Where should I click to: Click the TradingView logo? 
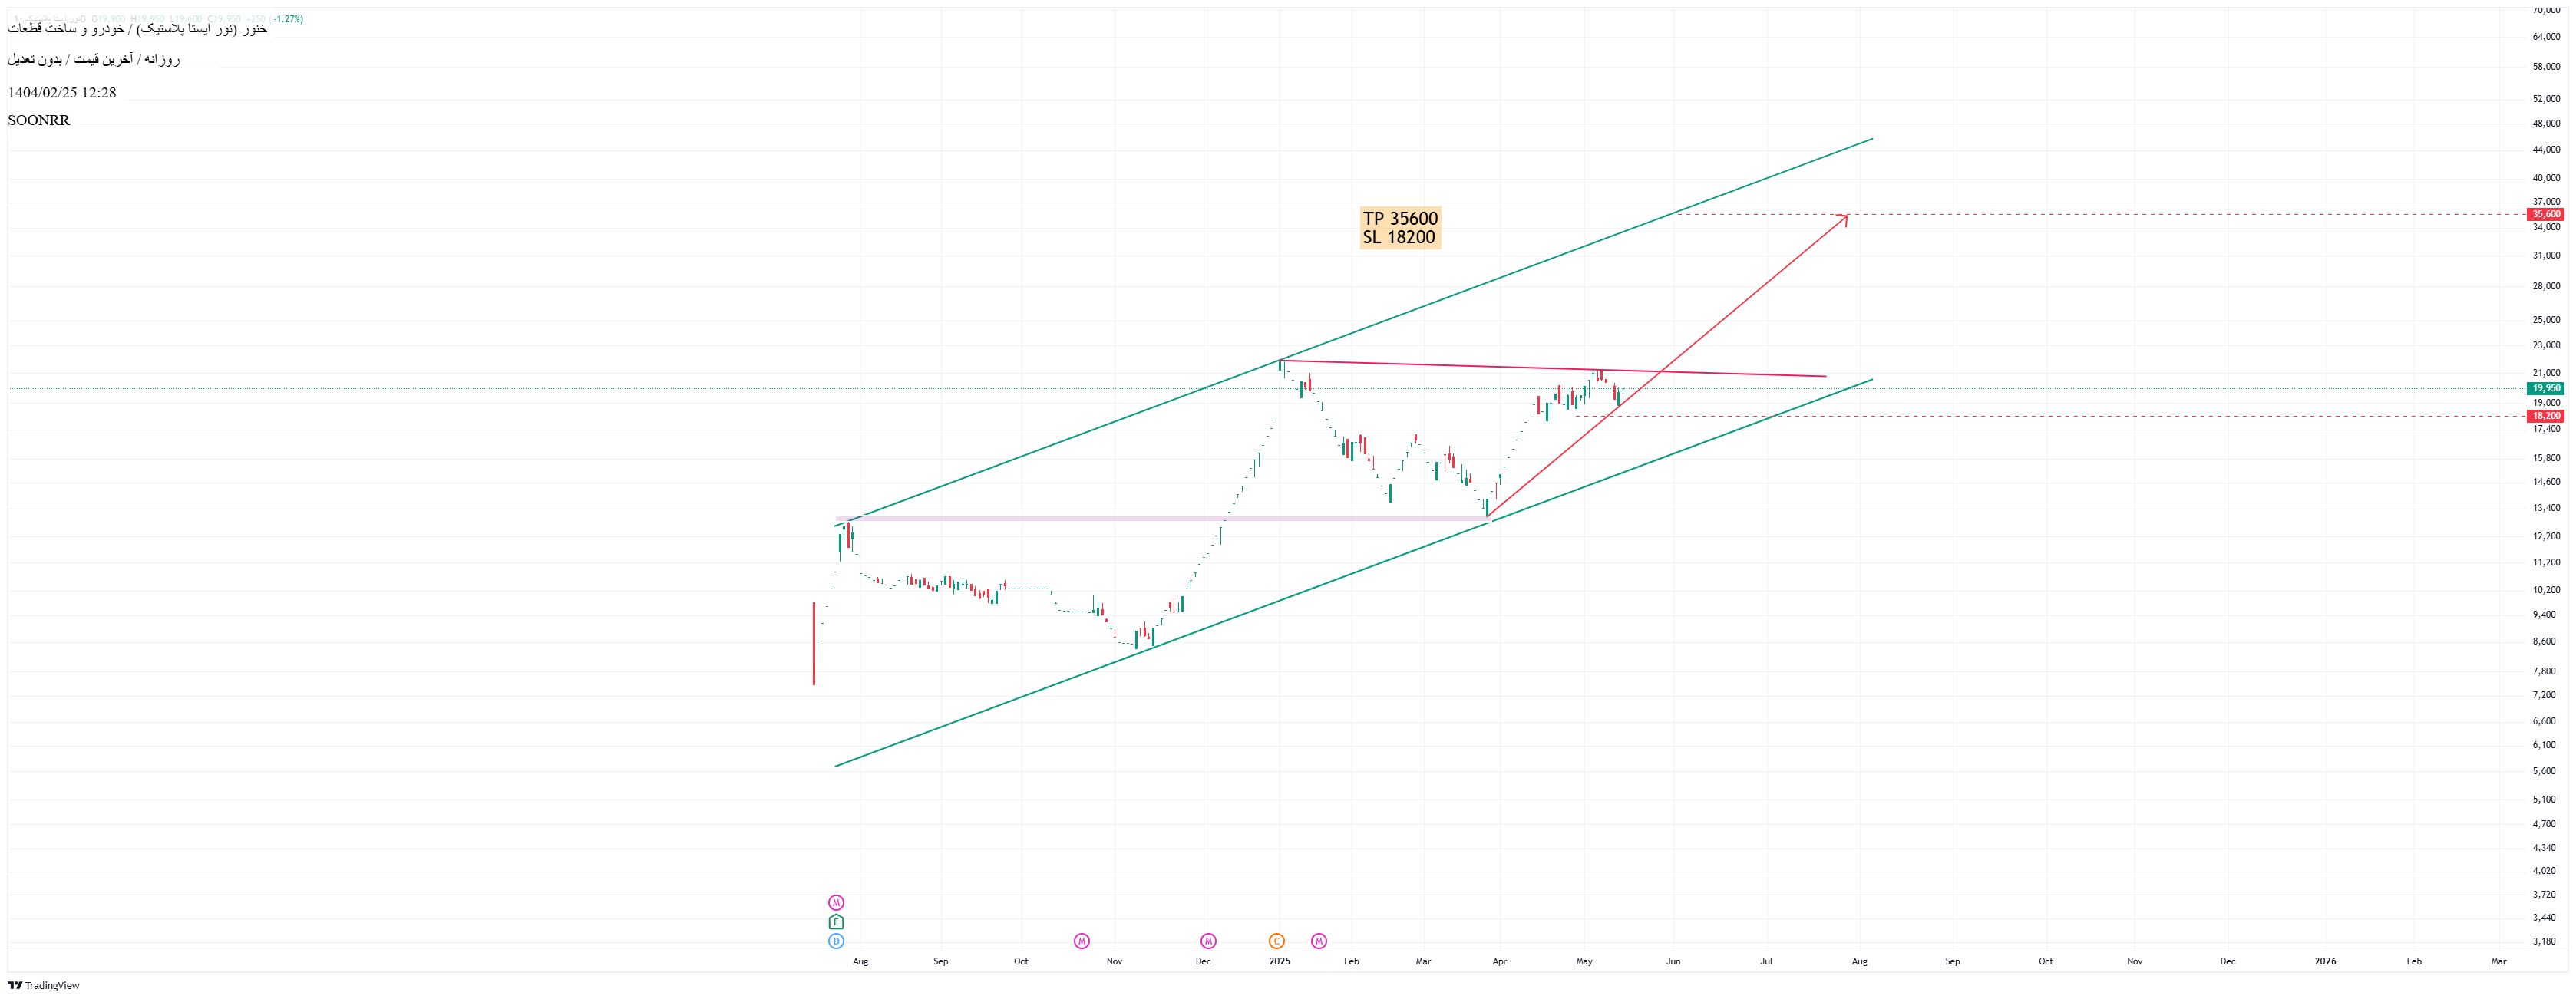pos(44,985)
